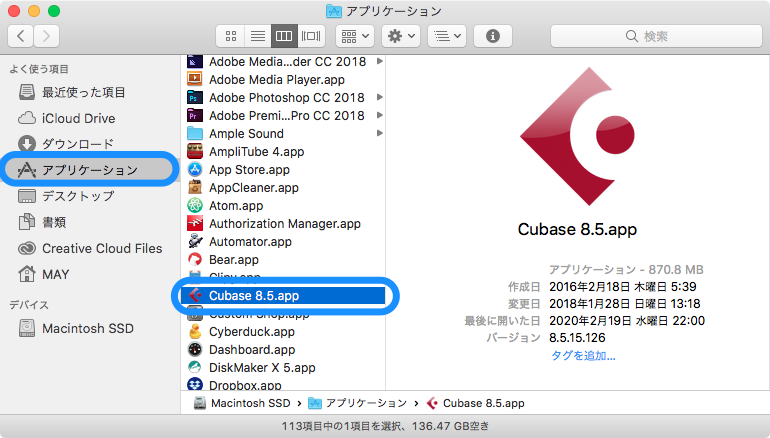
Task: Click the window title アプリケーション folder icon
Action: pos(333,11)
